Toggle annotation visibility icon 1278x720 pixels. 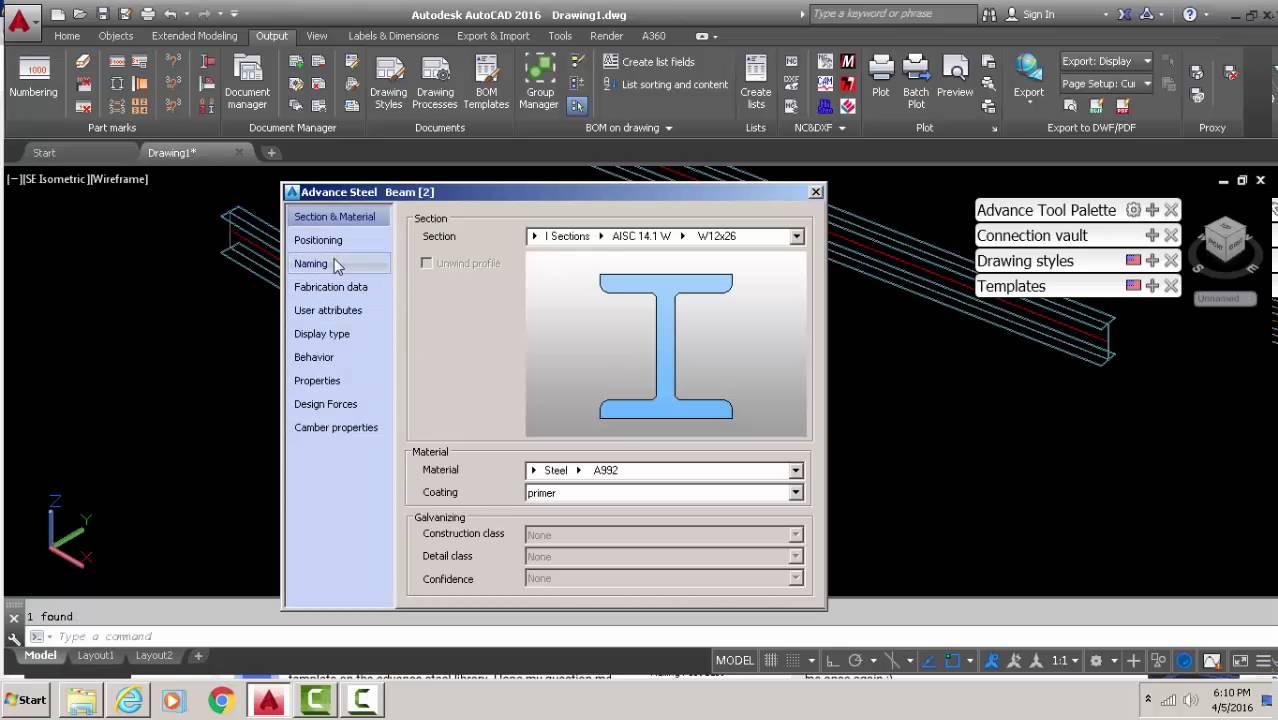click(x=992, y=661)
